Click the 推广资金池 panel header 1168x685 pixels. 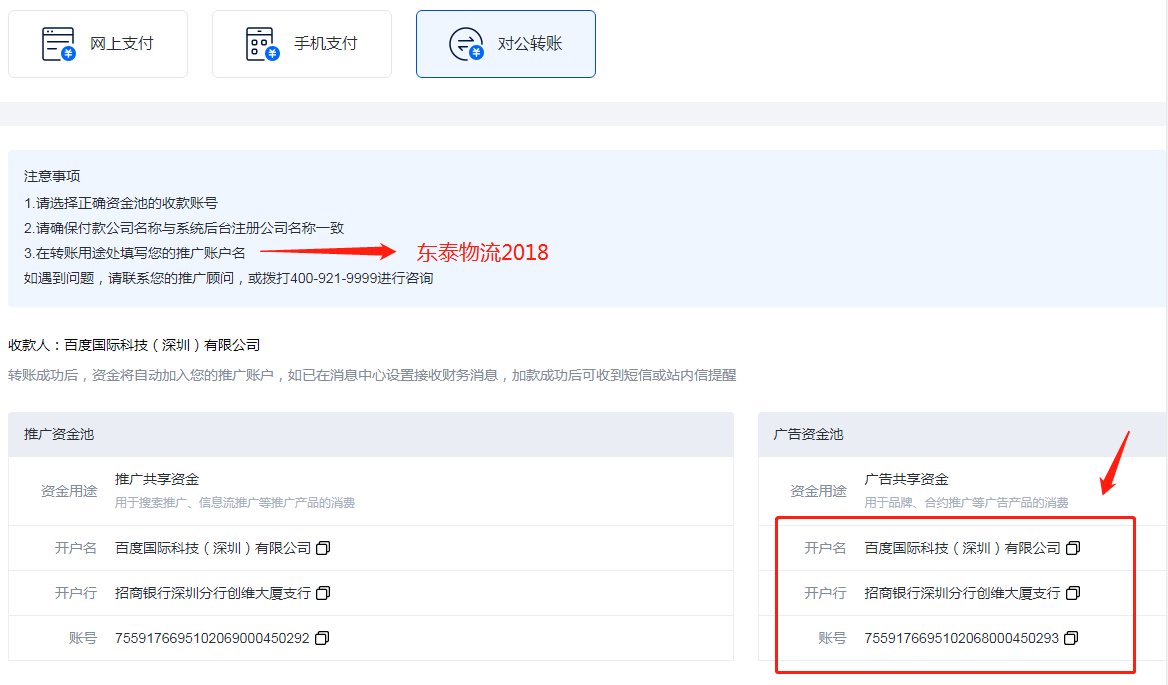coord(371,434)
